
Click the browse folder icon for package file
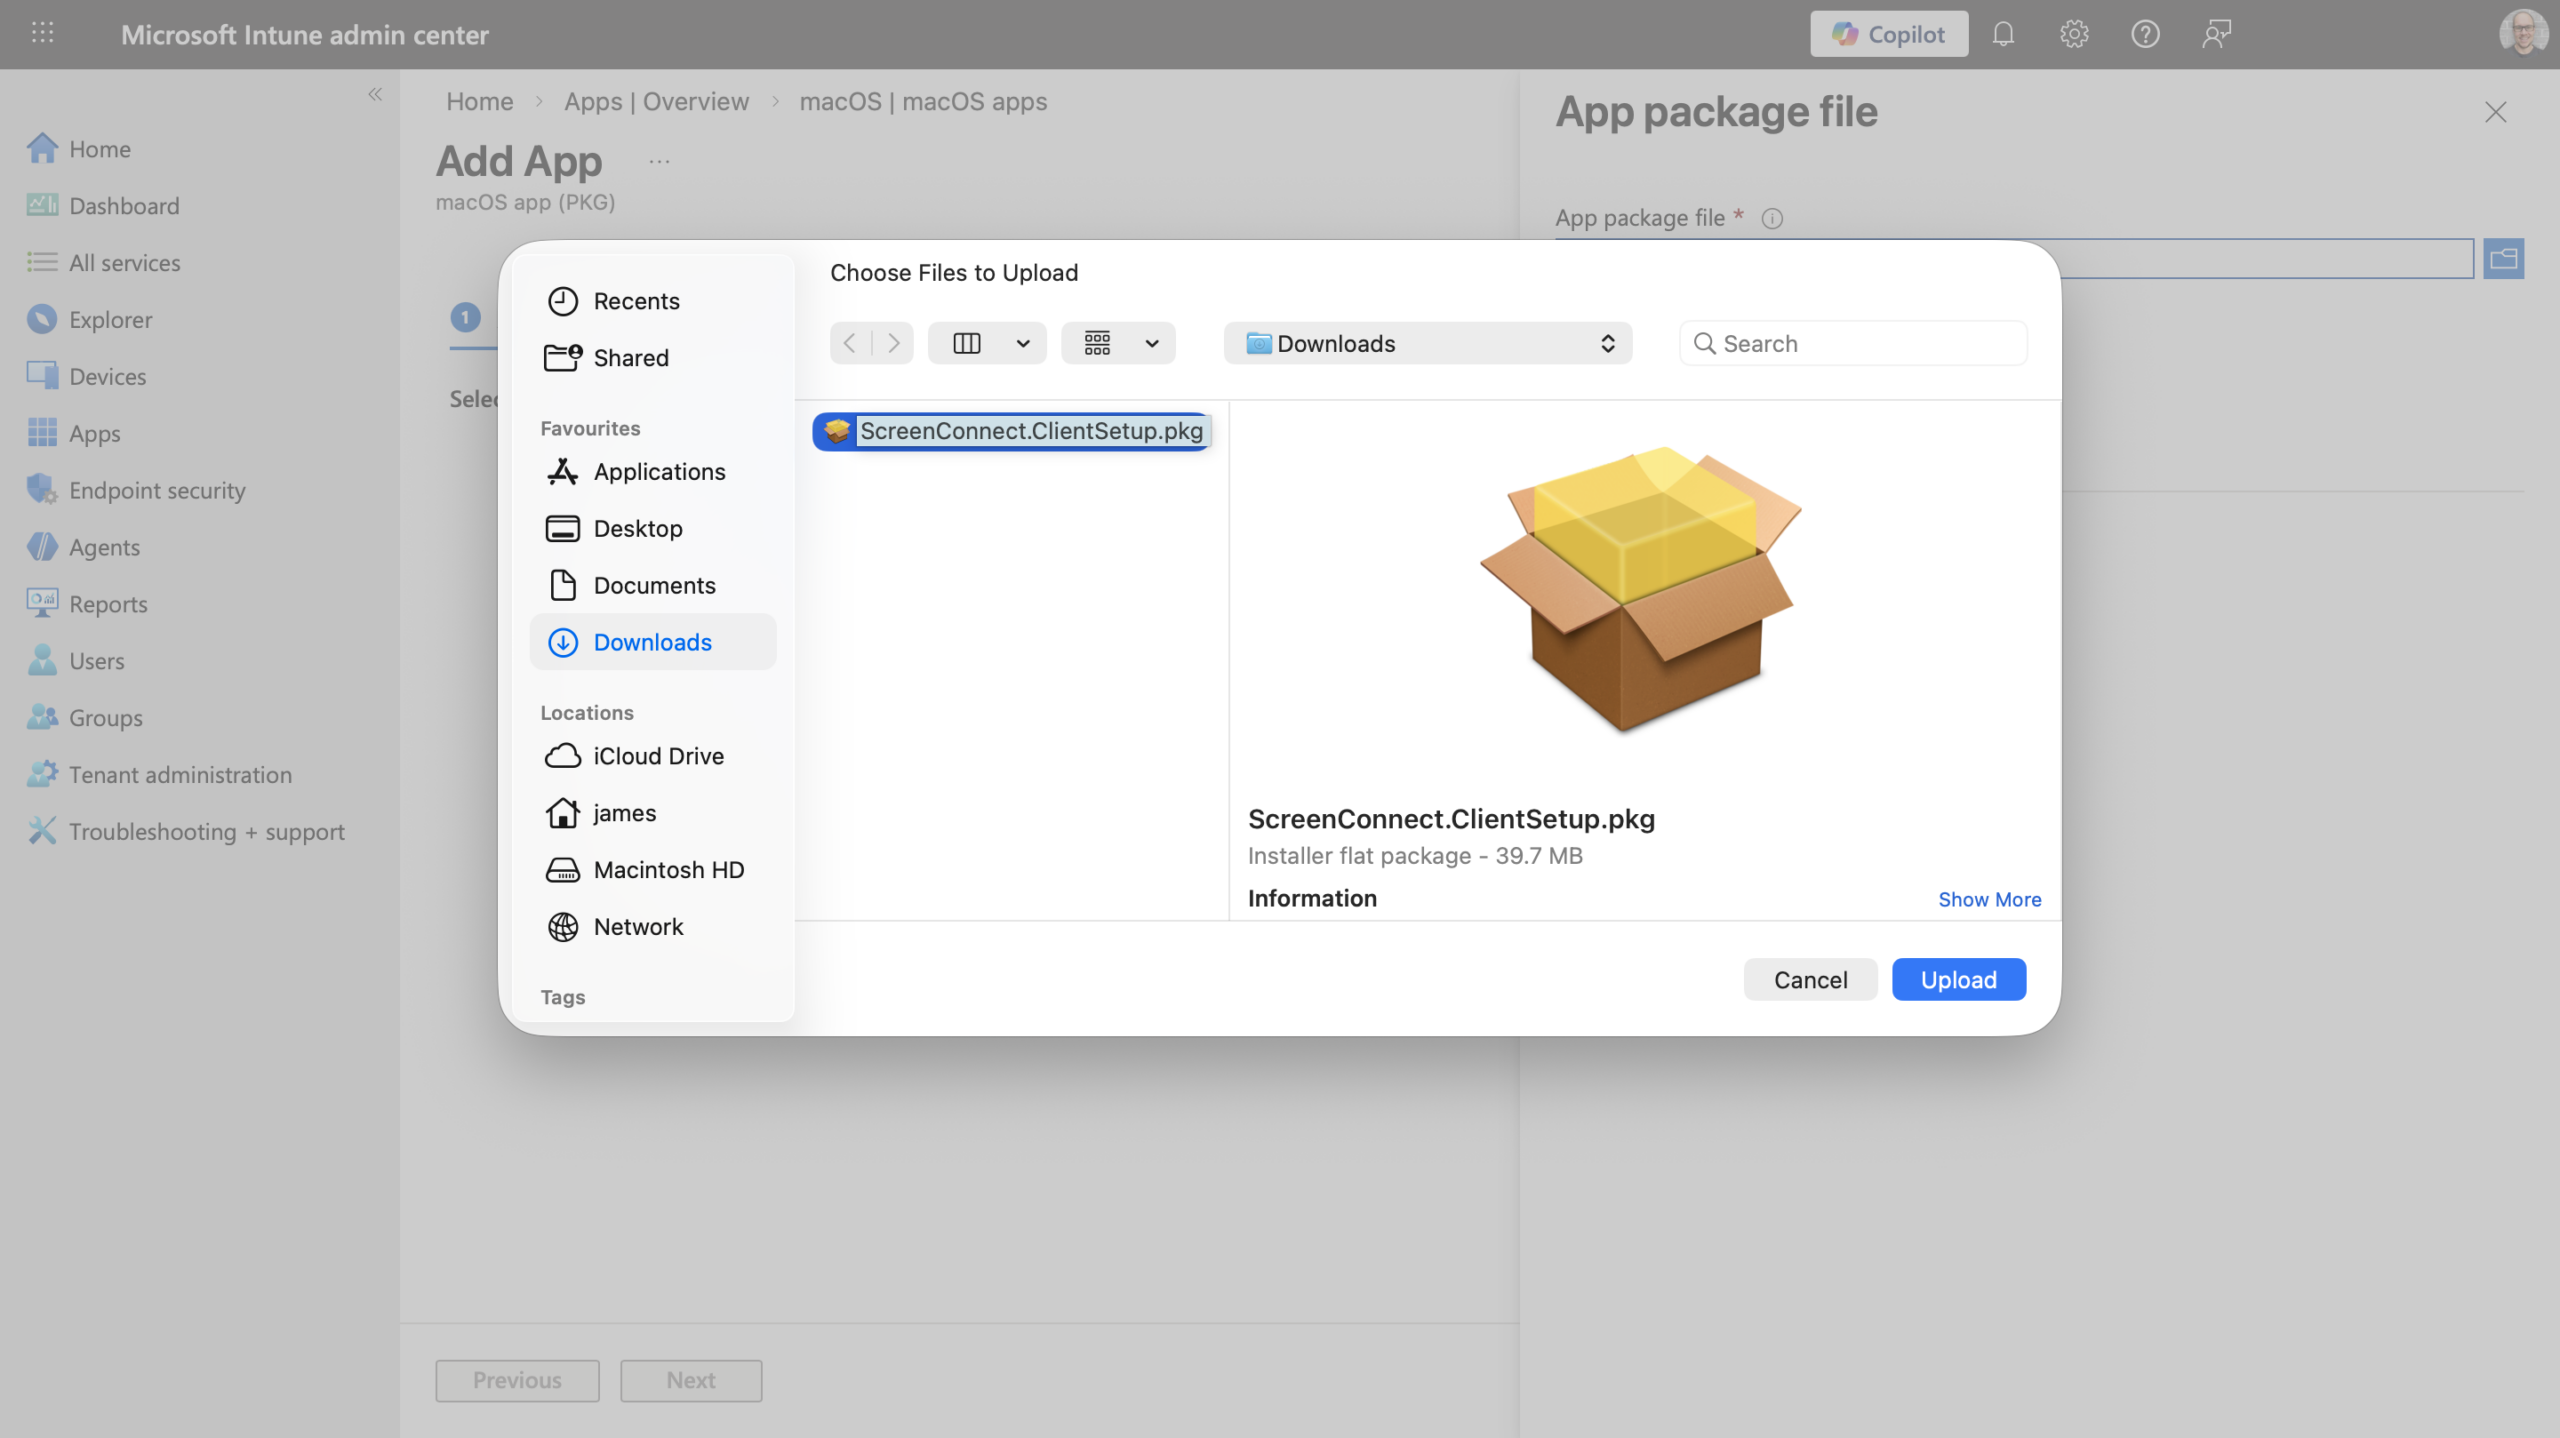tap(2503, 259)
